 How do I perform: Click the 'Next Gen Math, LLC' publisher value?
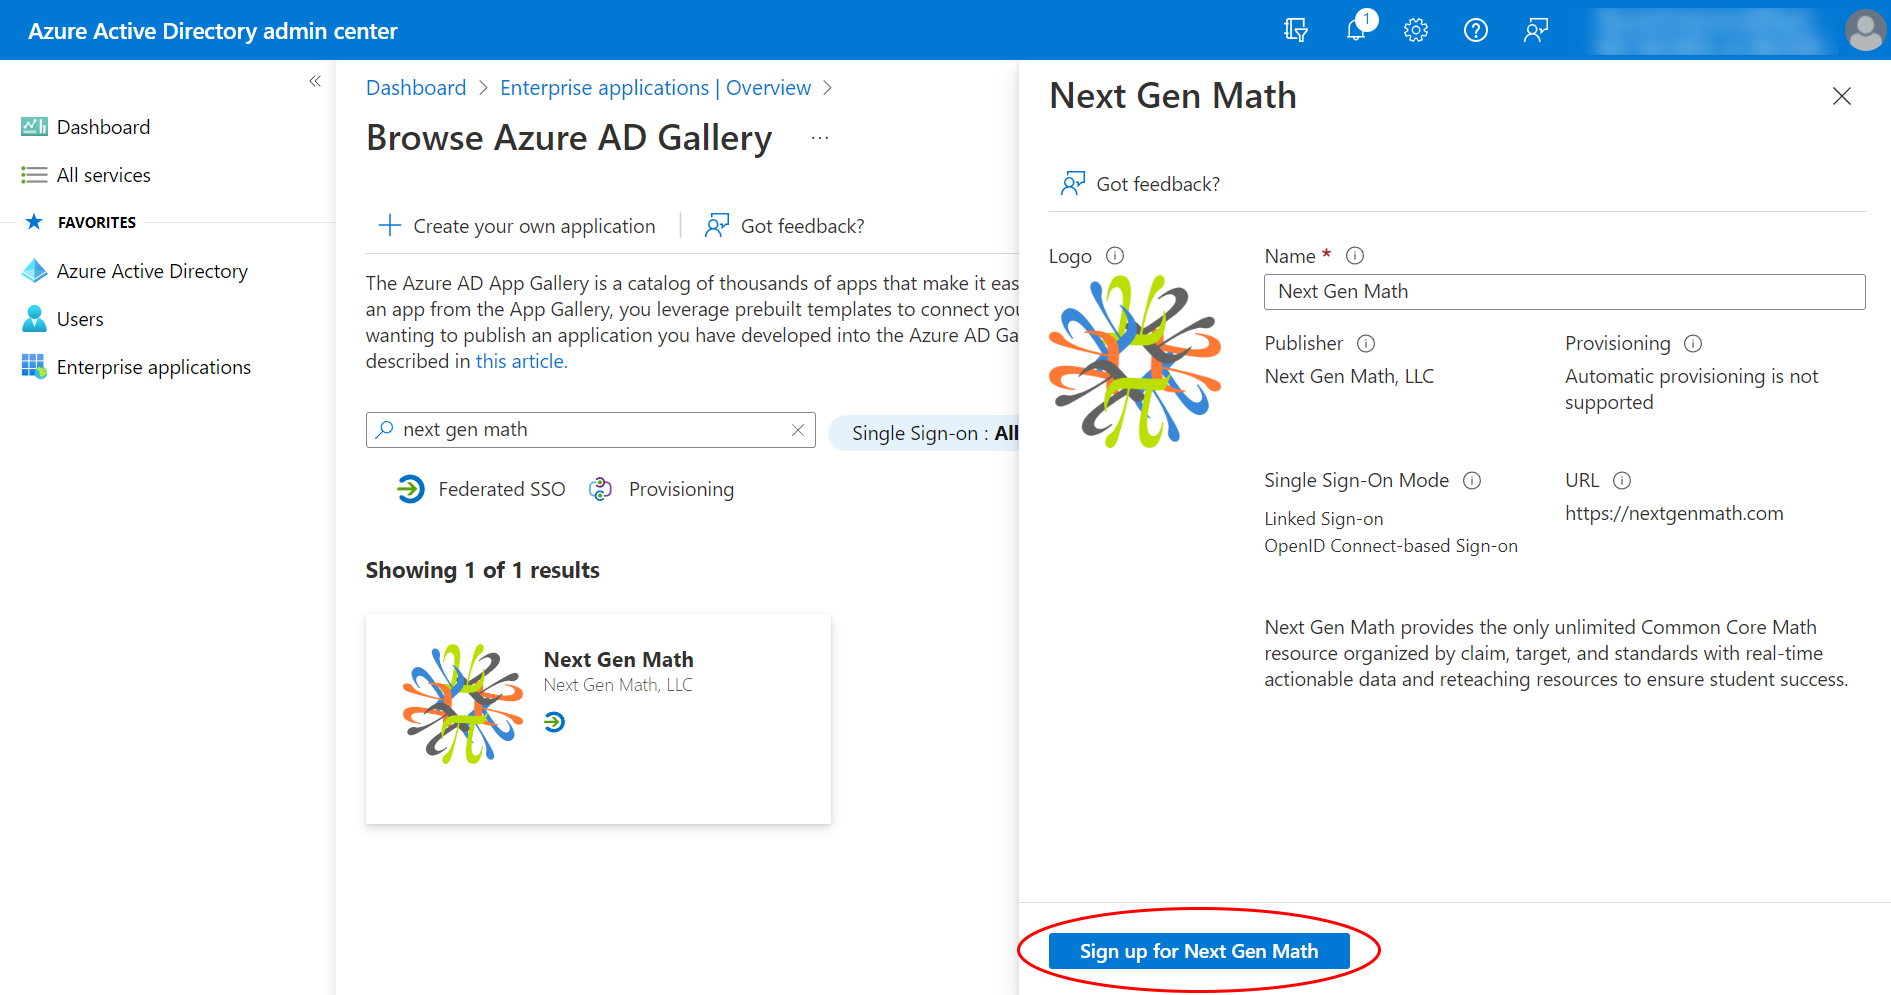click(x=1349, y=376)
